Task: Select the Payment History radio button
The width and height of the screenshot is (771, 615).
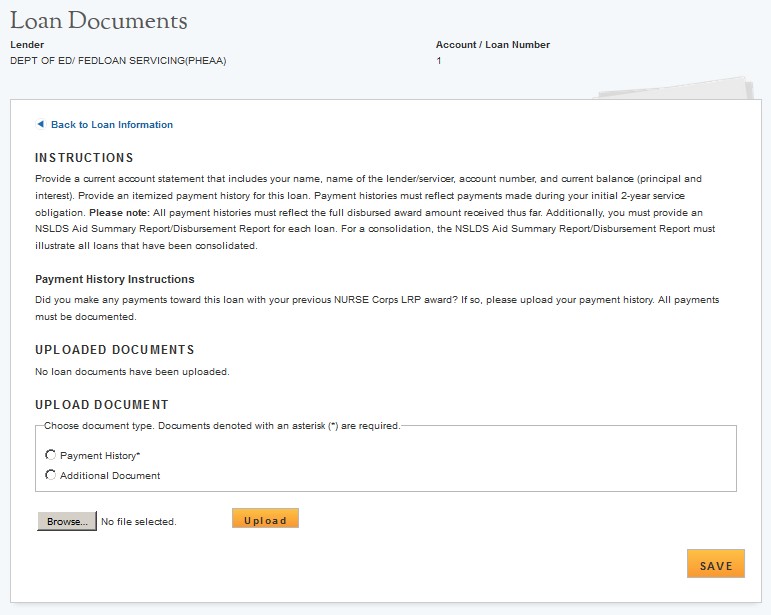Action: [x=51, y=455]
